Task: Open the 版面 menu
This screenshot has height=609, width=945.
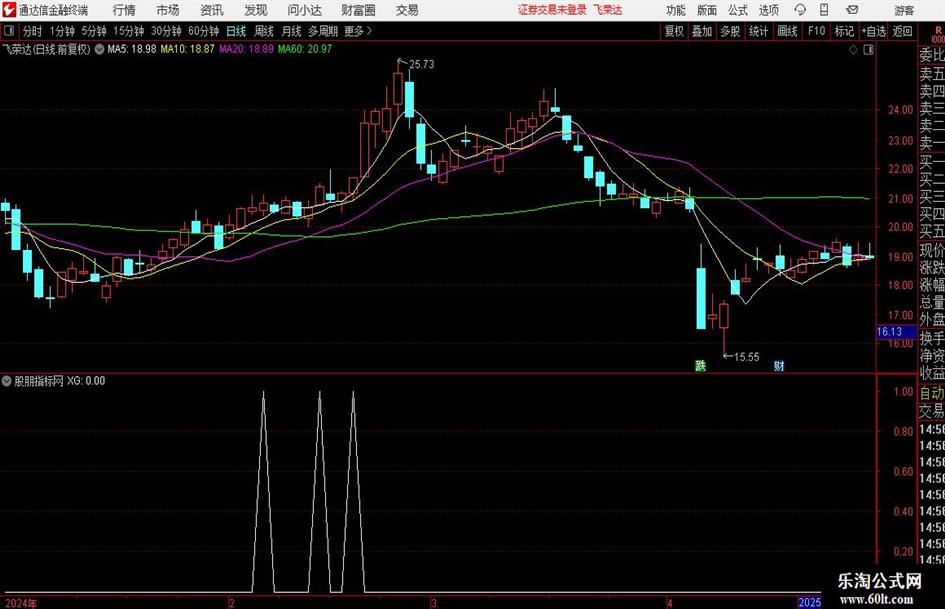Action: click(707, 10)
